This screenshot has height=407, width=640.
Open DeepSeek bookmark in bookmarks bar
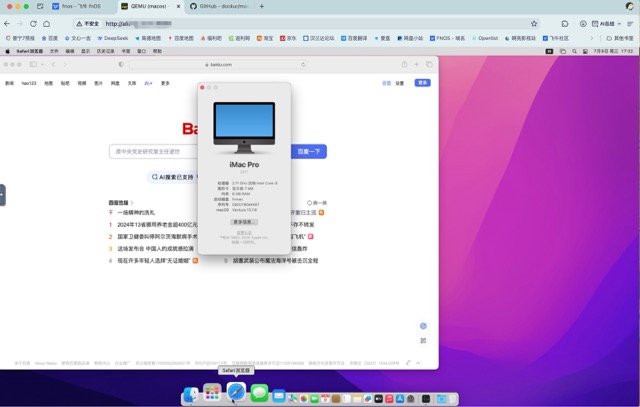[x=113, y=38]
